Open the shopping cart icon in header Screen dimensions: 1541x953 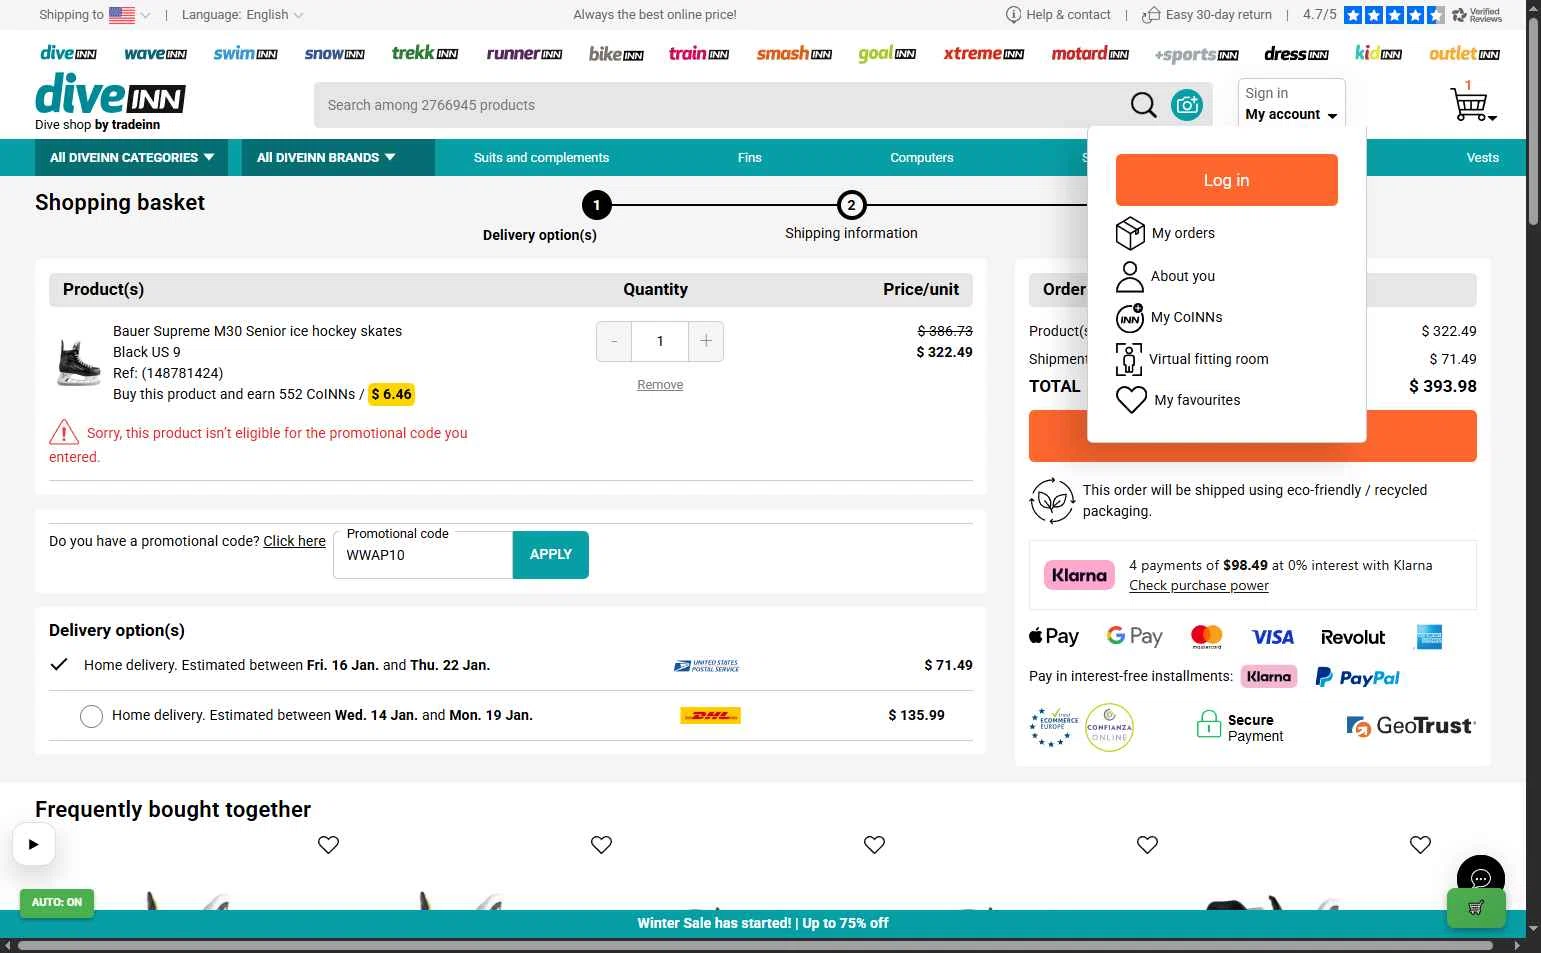point(1471,103)
